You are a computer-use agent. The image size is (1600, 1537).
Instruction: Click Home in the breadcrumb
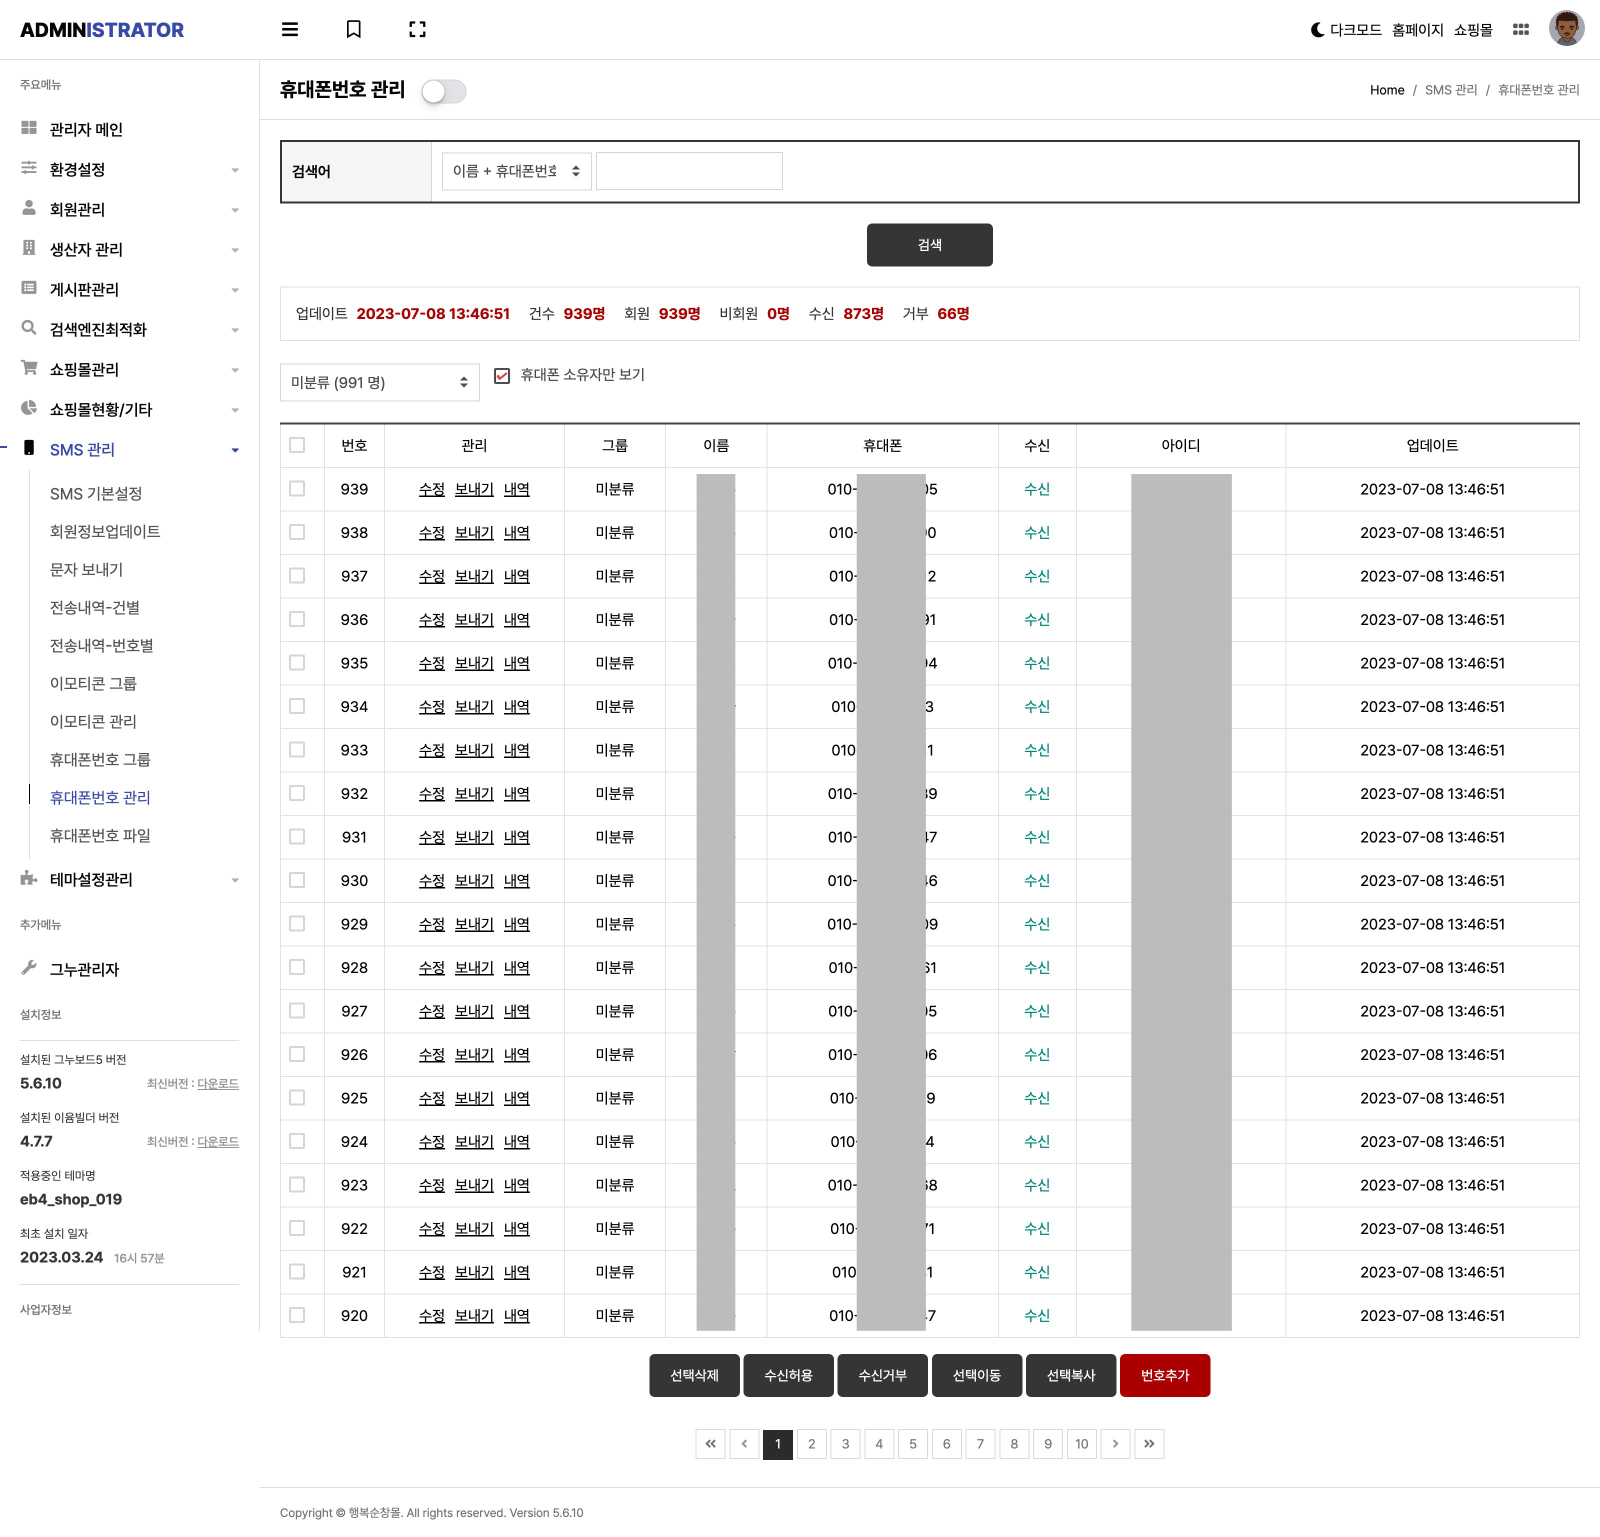pos(1387,90)
